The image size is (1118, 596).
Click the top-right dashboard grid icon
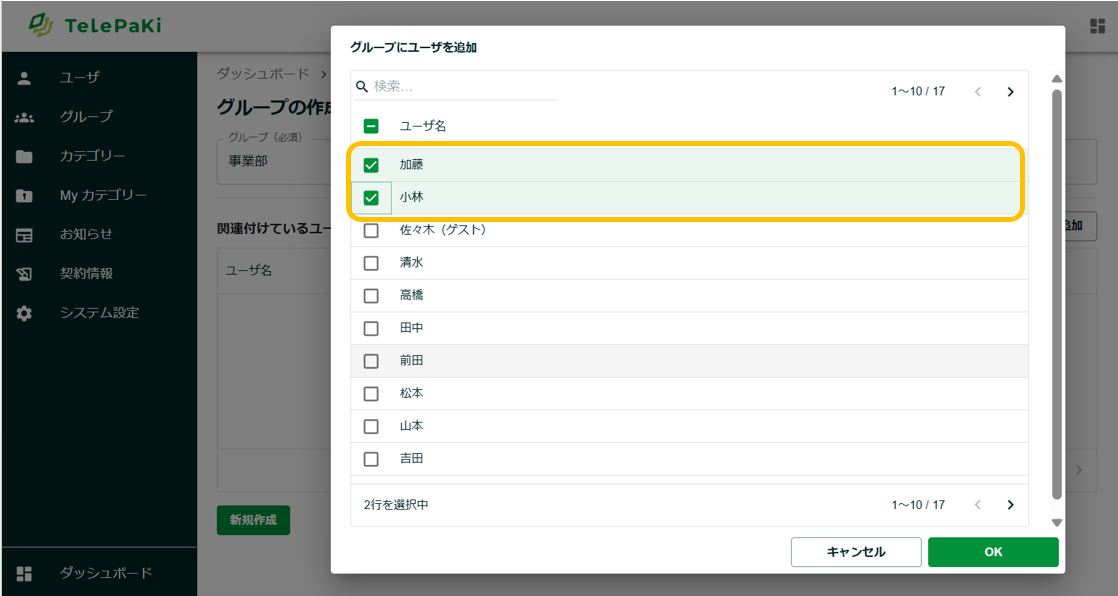click(x=1097, y=26)
